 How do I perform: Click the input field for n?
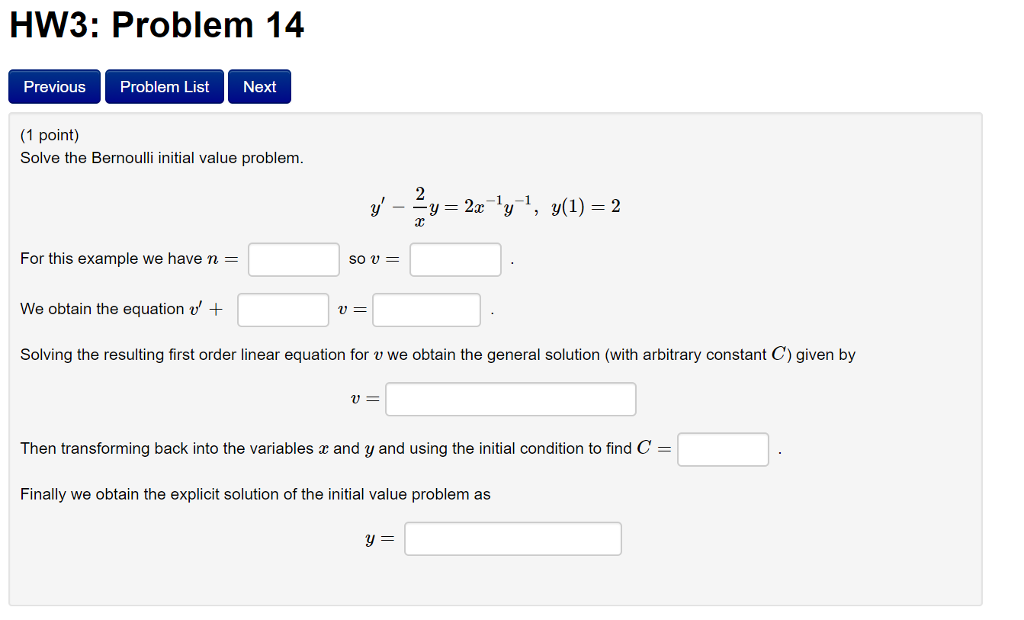click(x=293, y=259)
